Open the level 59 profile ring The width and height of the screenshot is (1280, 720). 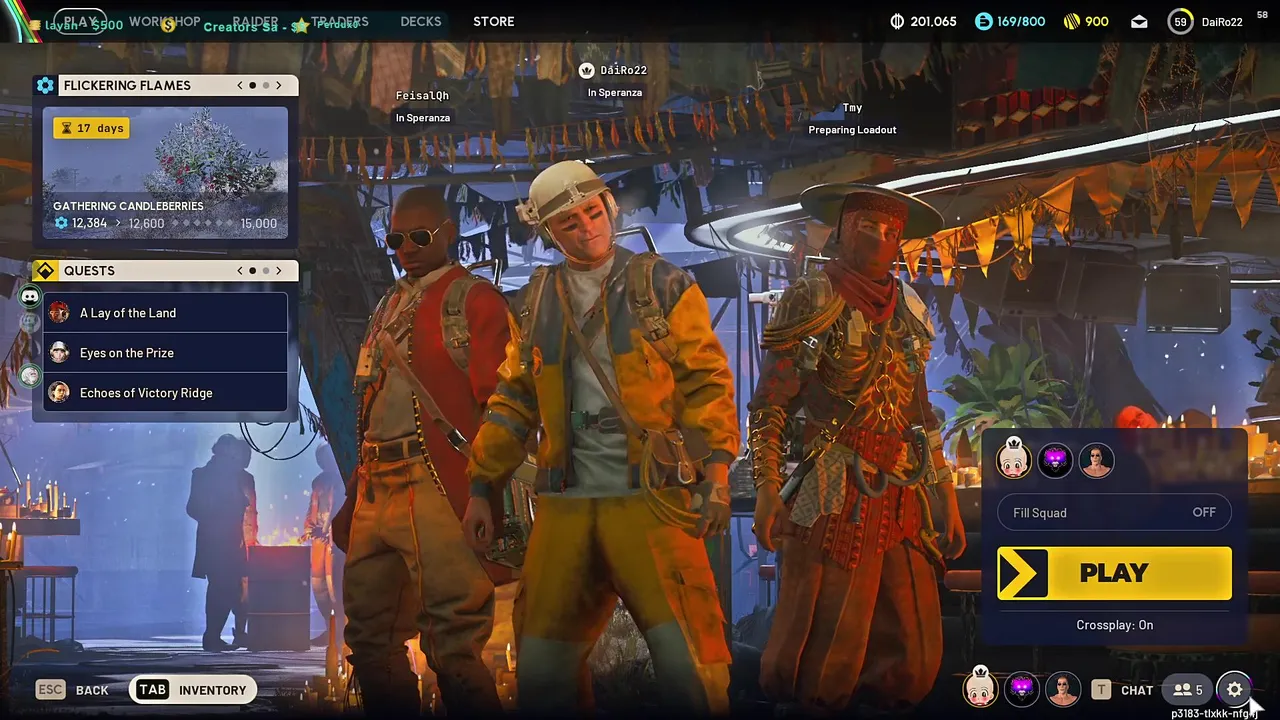coord(1181,21)
